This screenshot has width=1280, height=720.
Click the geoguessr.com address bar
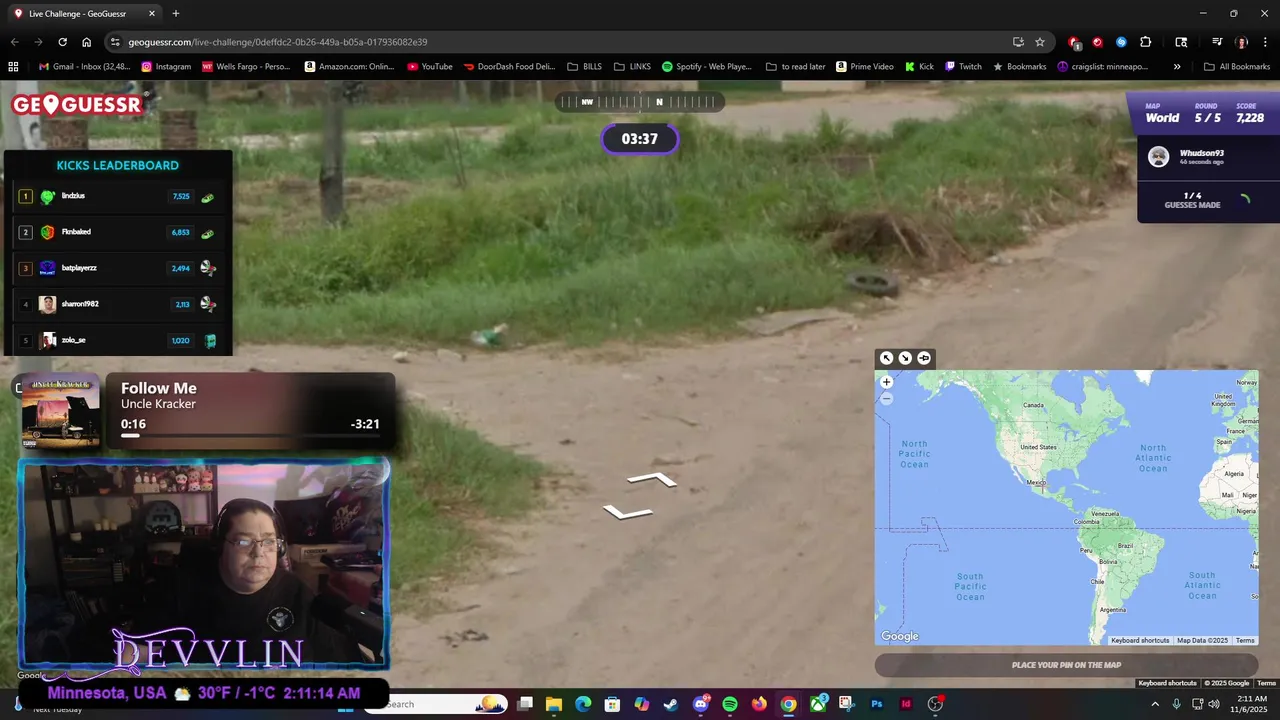[560, 42]
